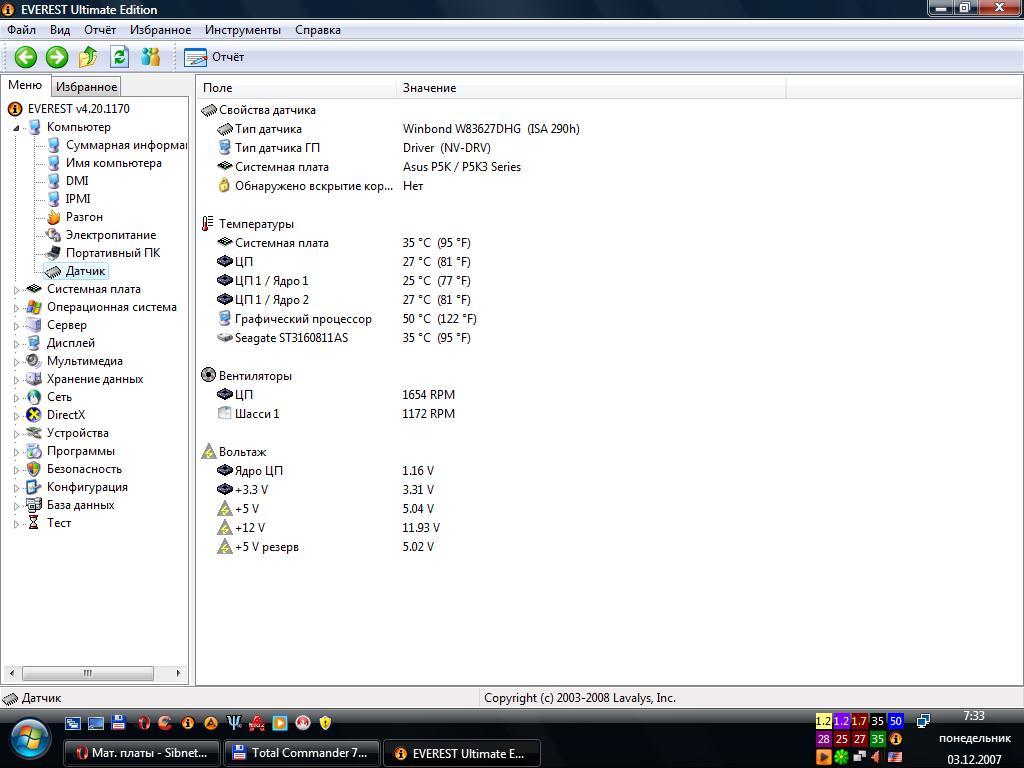Viewport: 1024px width, 768px height.
Task: Open the Справка menu
Action: (318, 30)
